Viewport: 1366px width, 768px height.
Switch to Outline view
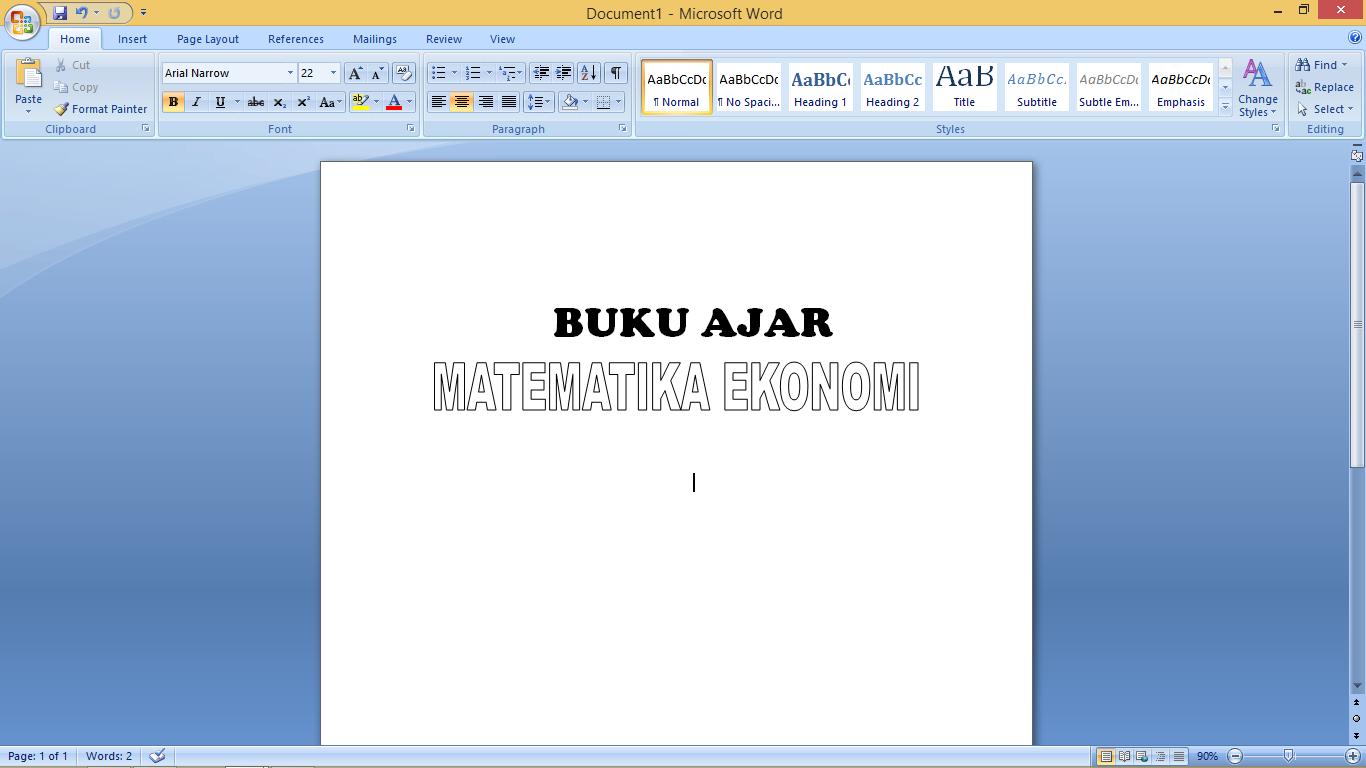pos(1160,756)
